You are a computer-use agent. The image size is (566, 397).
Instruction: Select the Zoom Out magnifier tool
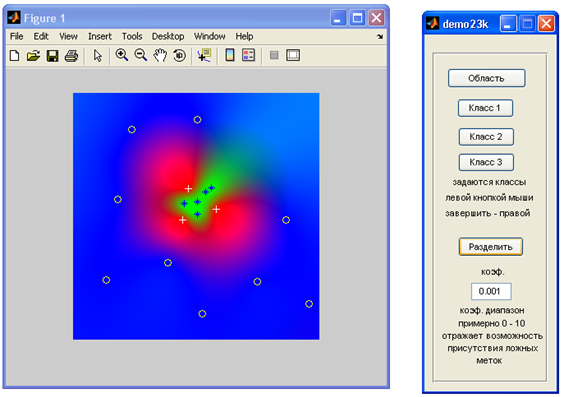point(140,55)
